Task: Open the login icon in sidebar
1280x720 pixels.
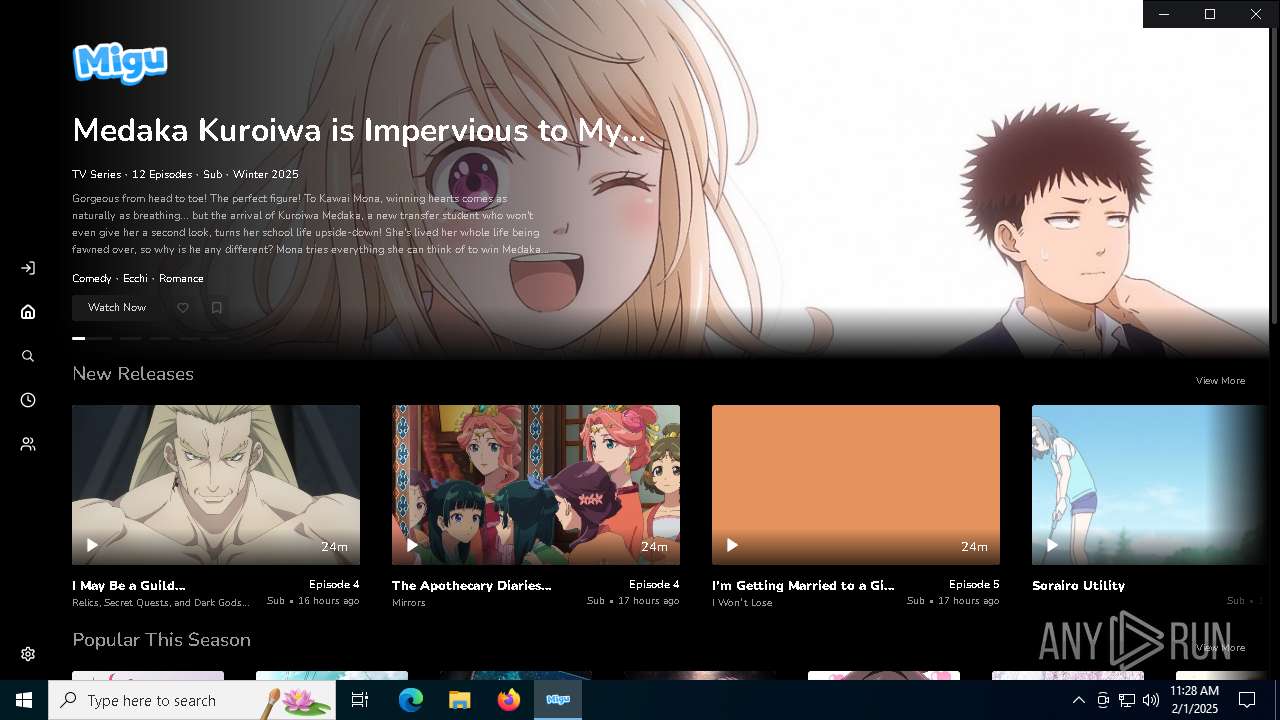Action: (28, 268)
